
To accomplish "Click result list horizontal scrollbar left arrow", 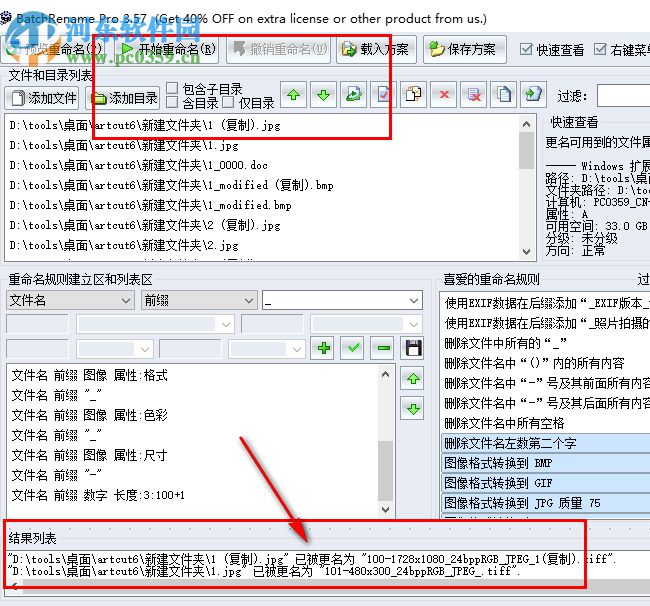I will (15, 585).
